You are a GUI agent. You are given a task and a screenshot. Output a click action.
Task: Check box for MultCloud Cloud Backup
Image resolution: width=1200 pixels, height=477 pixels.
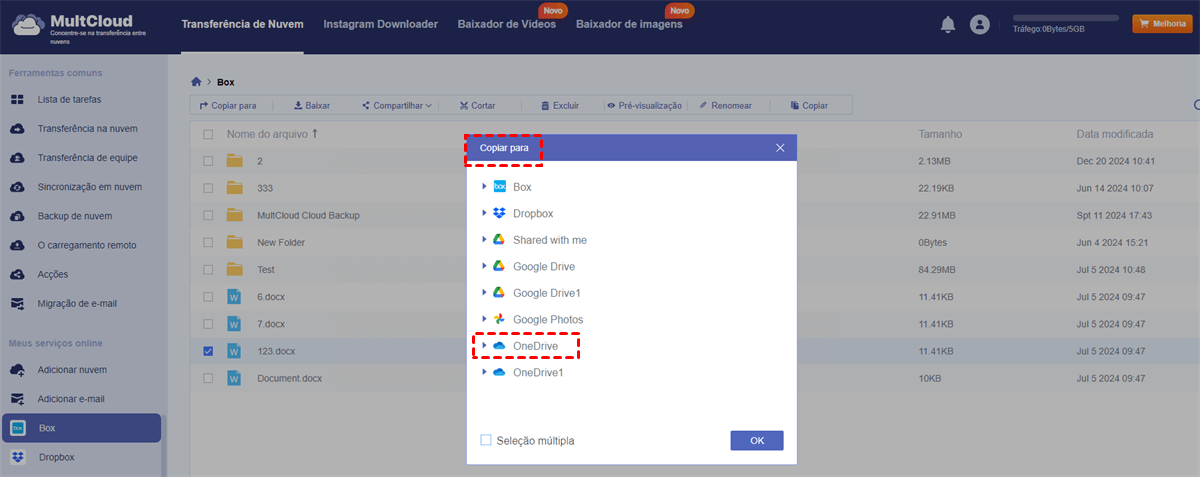[208, 215]
